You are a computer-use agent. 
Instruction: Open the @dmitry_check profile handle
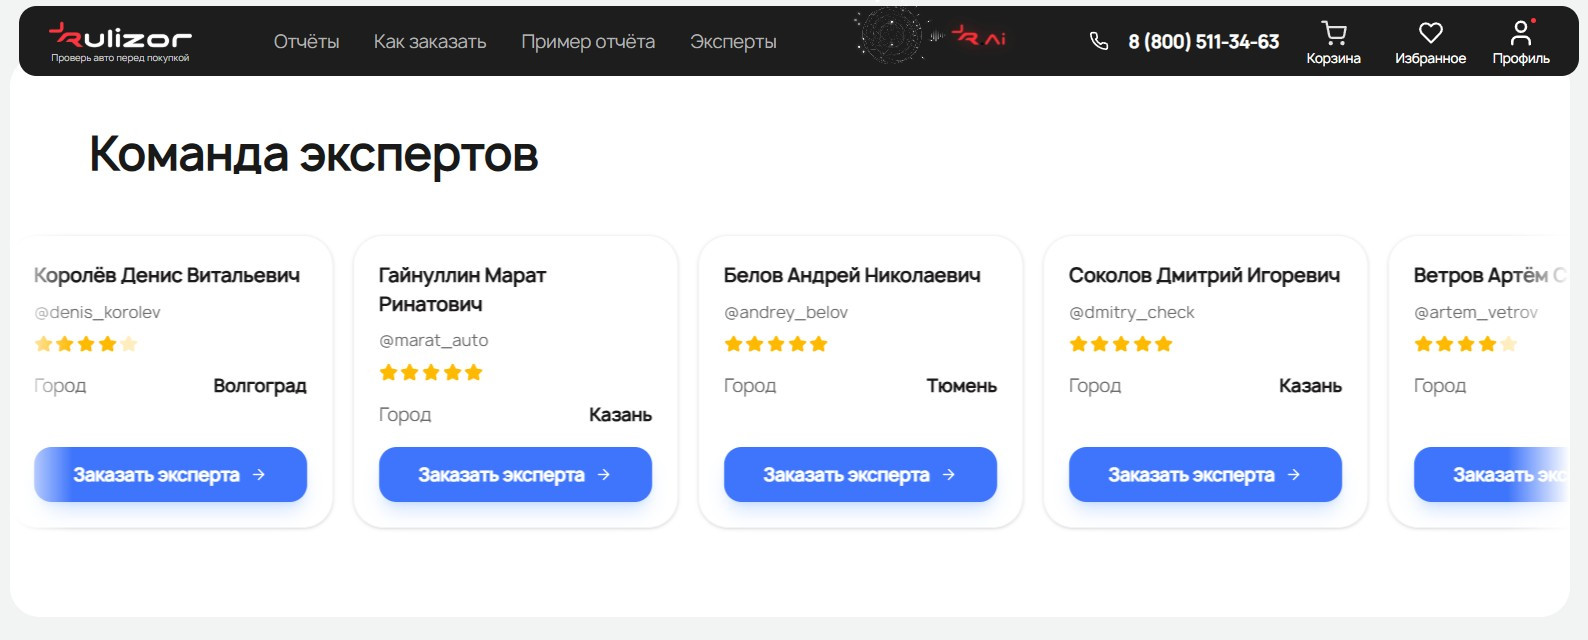coord(1132,312)
